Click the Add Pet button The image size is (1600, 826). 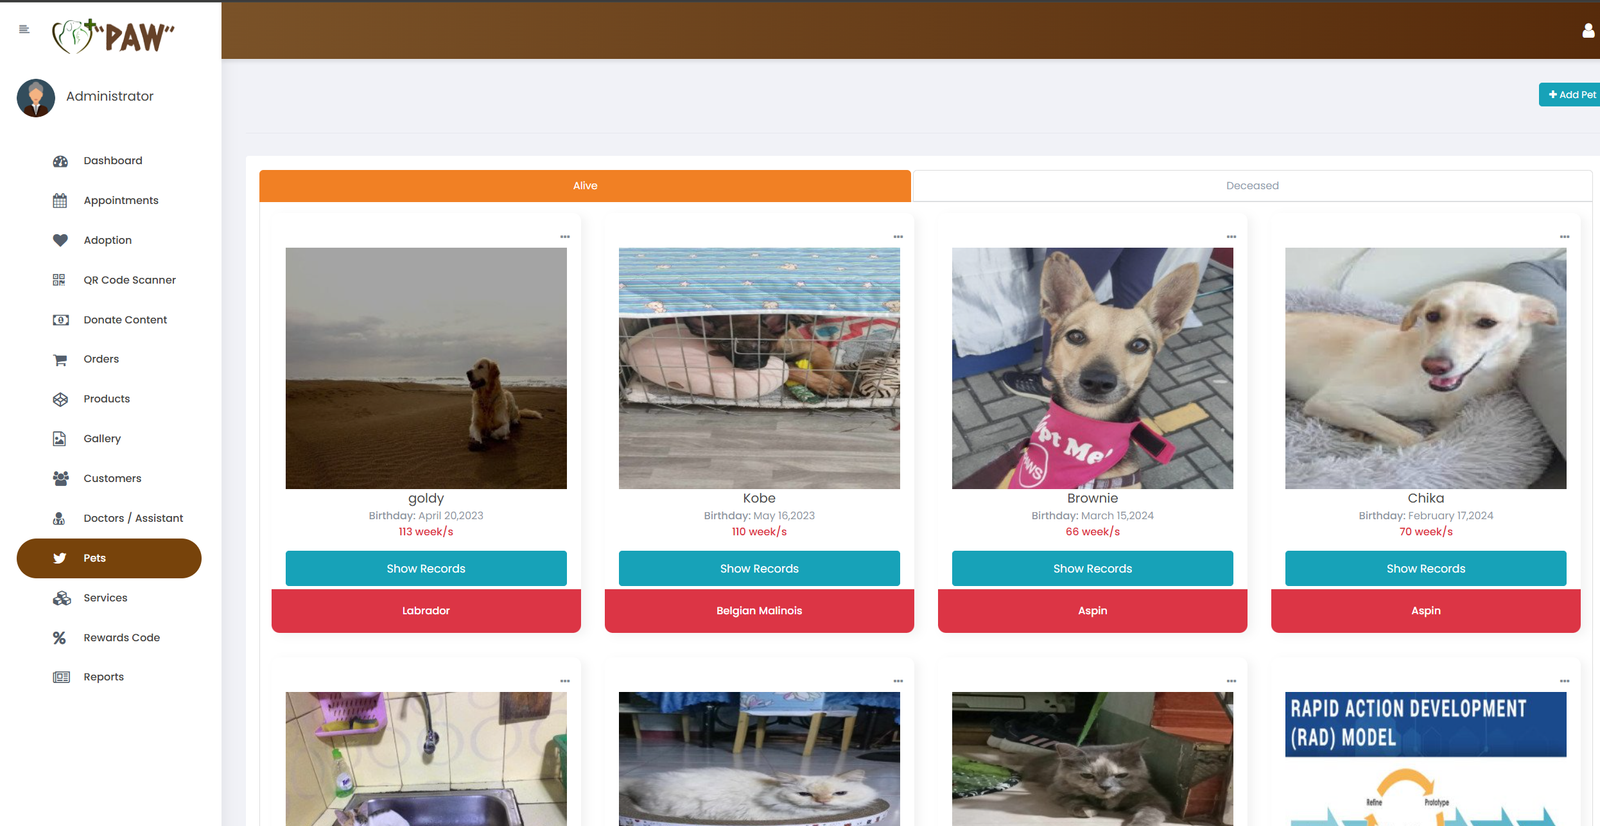tap(1571, 95)
